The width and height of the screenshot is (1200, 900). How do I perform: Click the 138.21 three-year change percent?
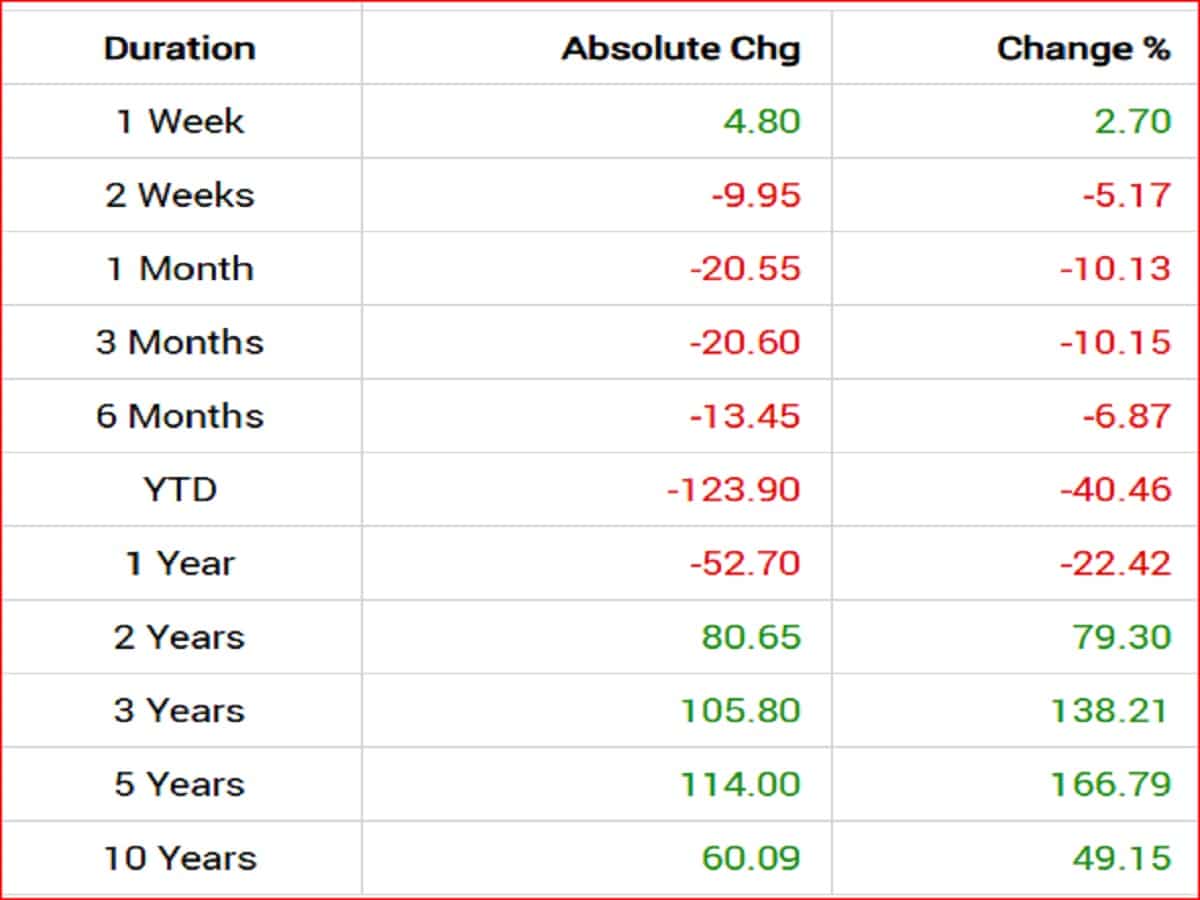pyautogui.click(x=1110, y=710)
